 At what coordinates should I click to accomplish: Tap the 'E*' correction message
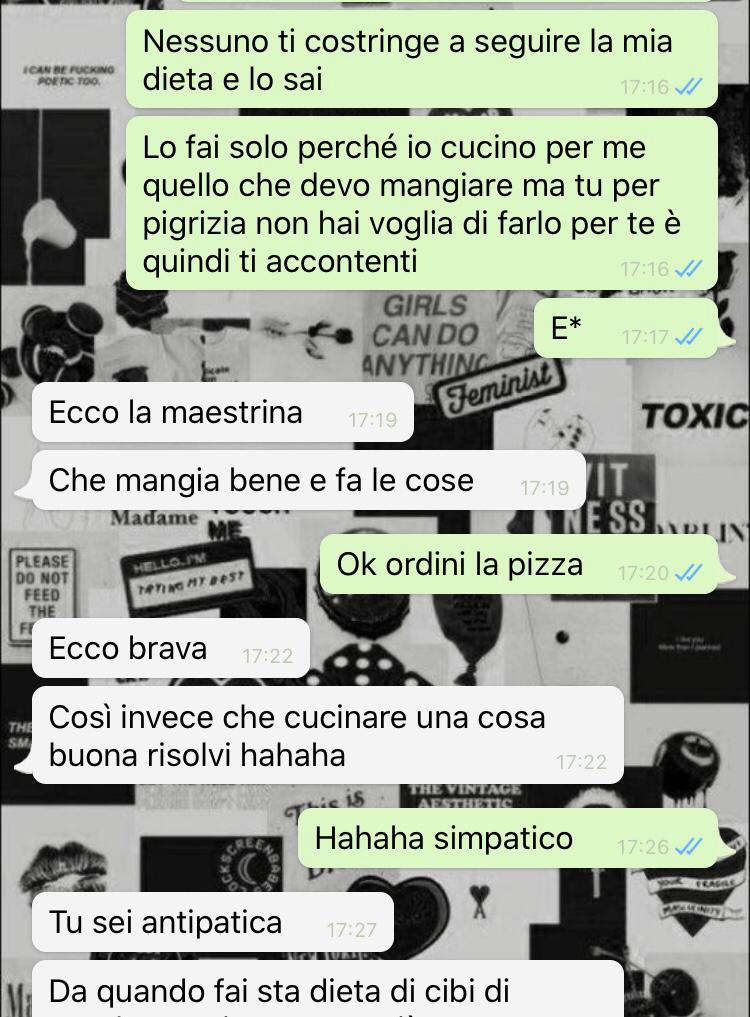[626, 329]
